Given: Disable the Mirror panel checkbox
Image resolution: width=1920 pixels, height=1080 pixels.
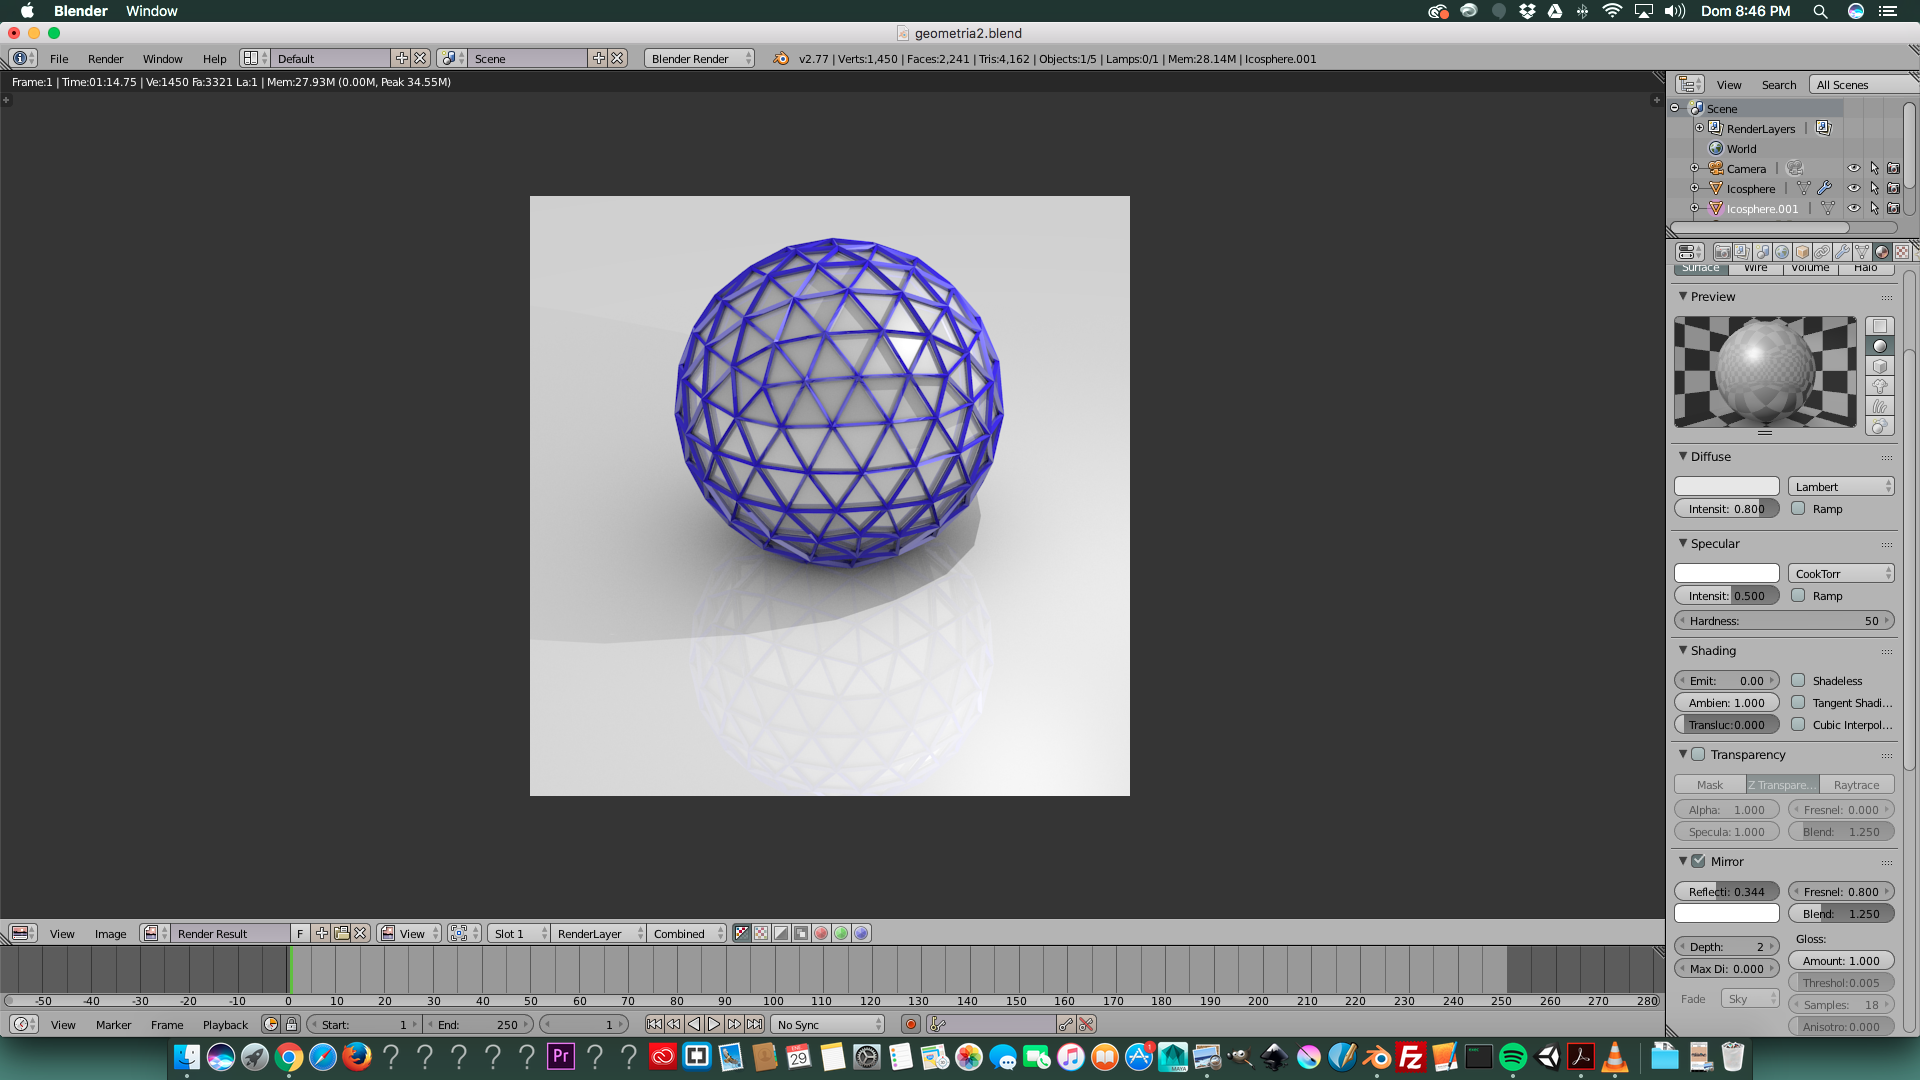Looking at the screenshot, I should tap(1698, 861).
